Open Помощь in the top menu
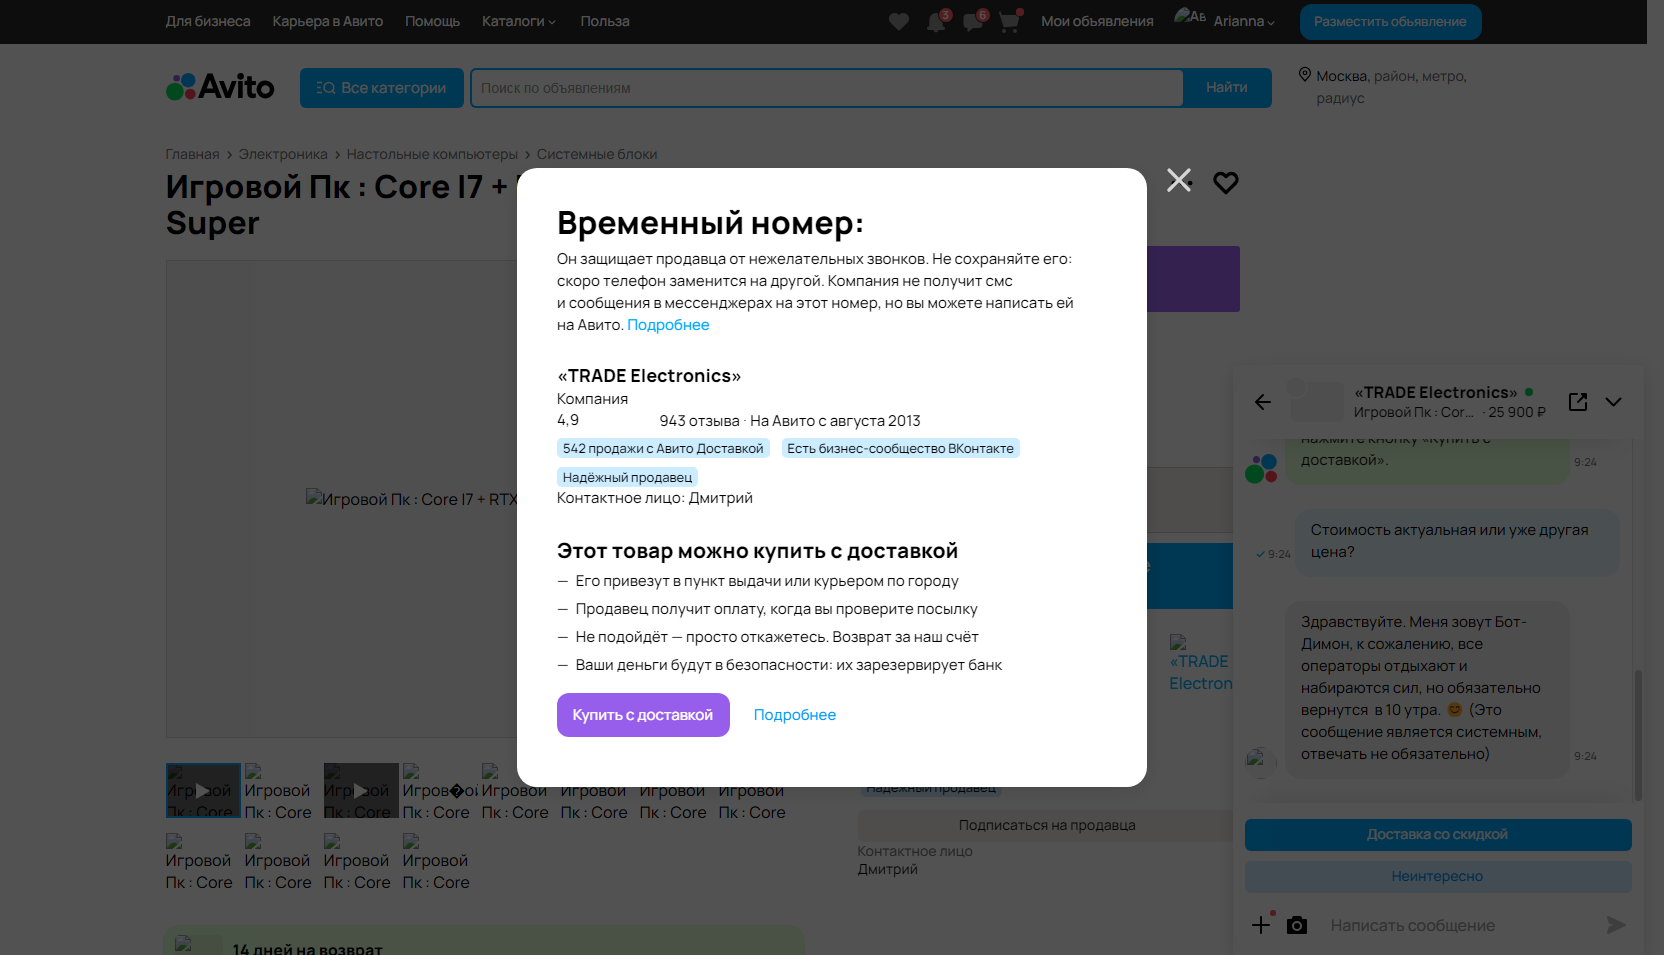 (x=433, y=21)
